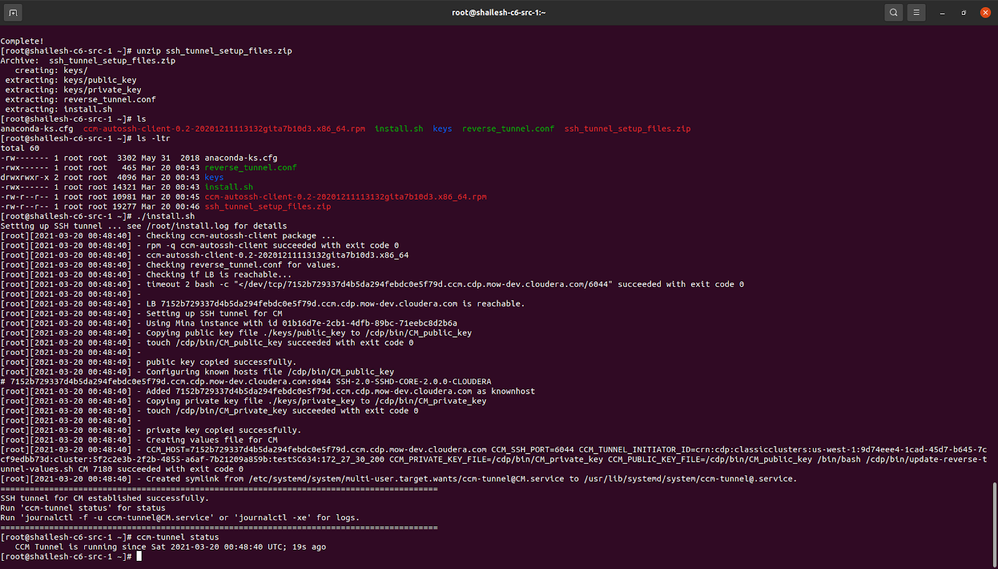This screenshot has width=998, height=569.
Task: Click 'Creating values file for CM' line
Action: (x=139, y=440)
